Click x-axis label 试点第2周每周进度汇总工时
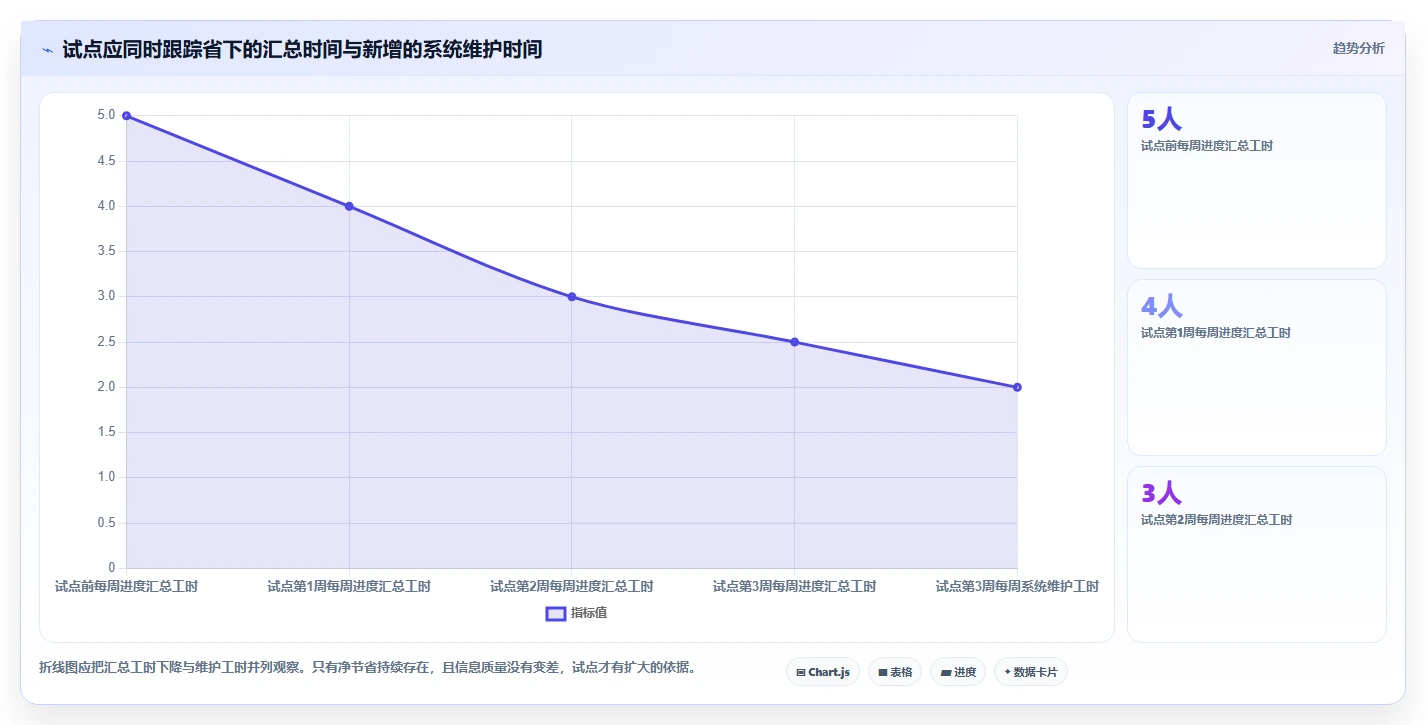The height and width of the screenshot is (725, 1426). coord(572,586)
